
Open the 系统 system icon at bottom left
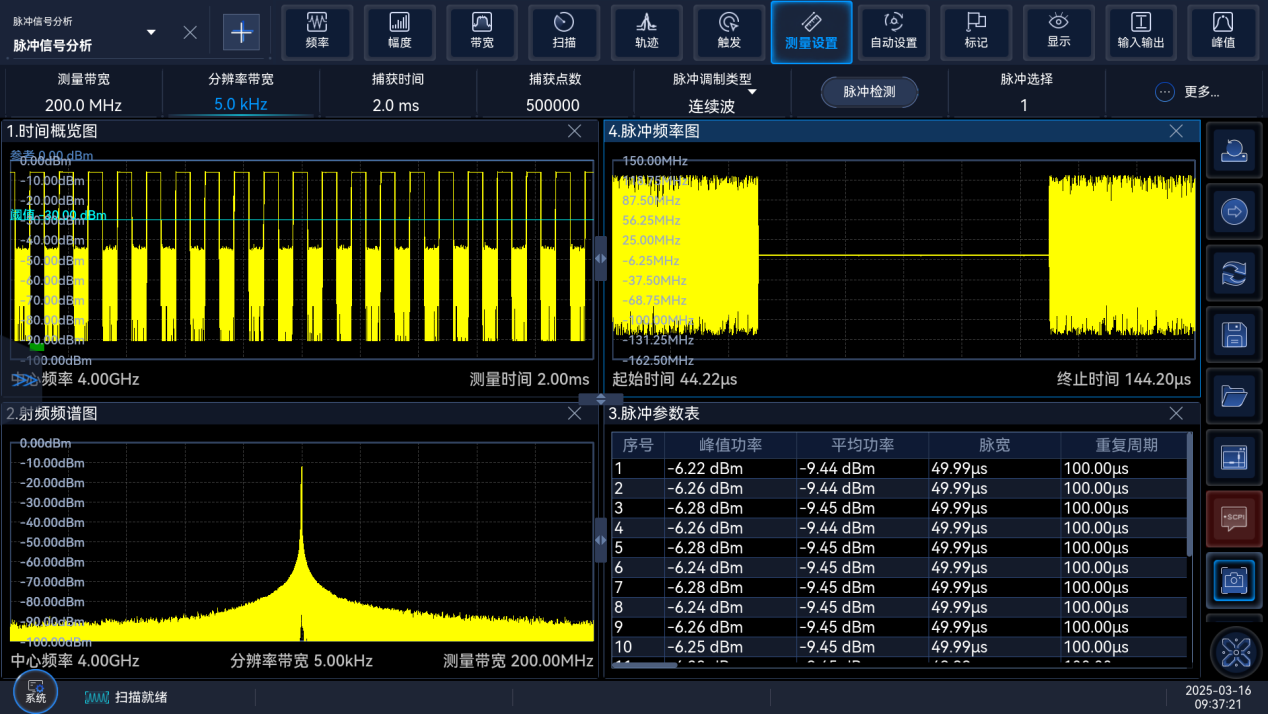[x=35, y=692]
